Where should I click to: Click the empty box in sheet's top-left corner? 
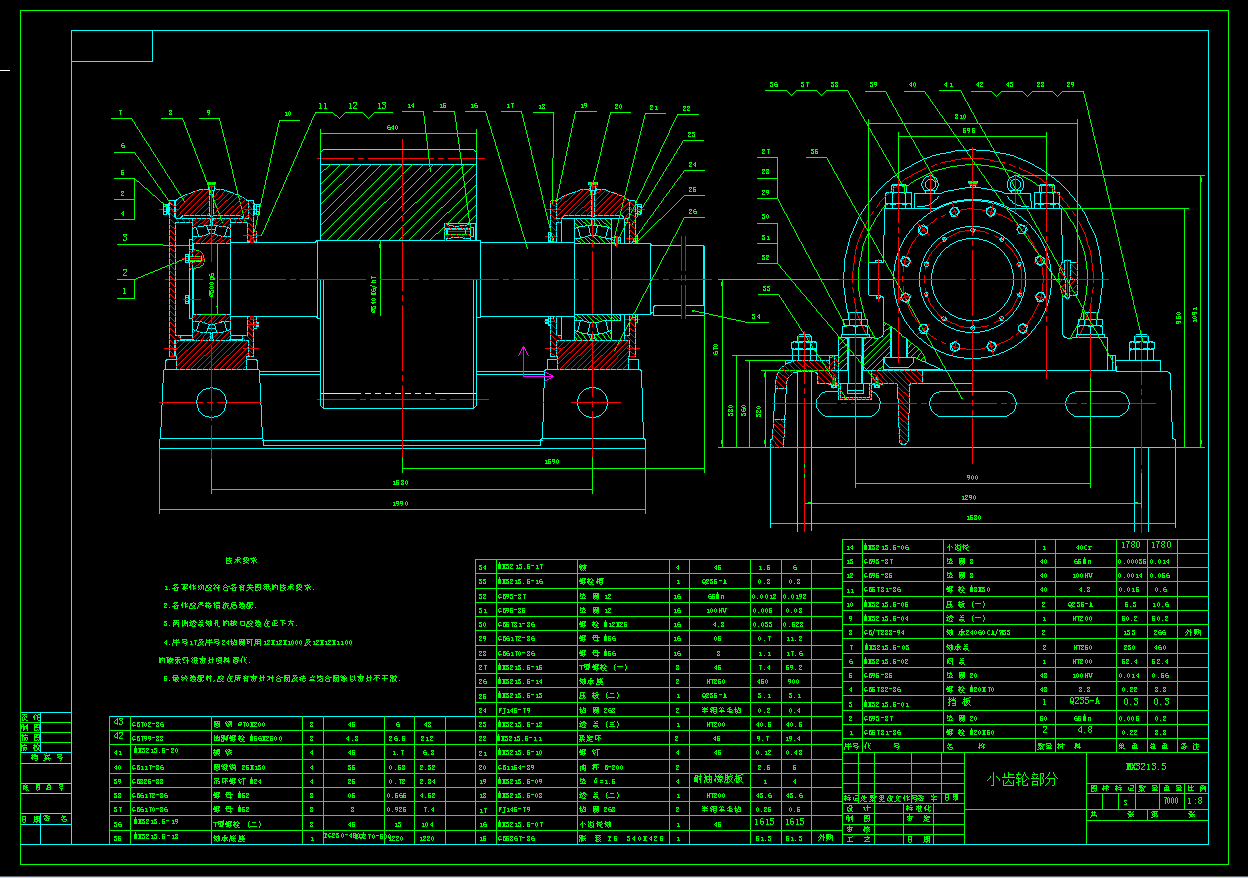pos(112,46)
